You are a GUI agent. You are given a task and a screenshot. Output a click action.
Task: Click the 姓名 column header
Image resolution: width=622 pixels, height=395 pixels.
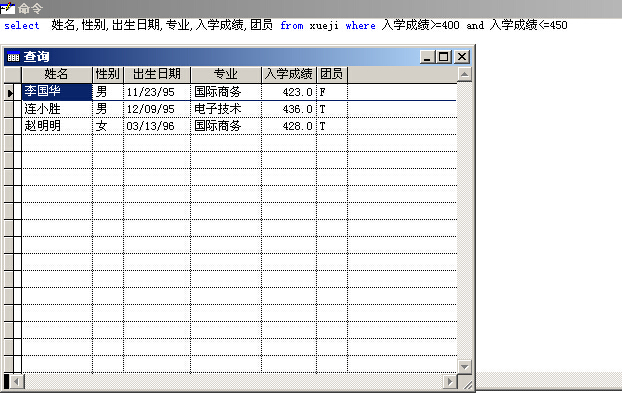(56, 74)
